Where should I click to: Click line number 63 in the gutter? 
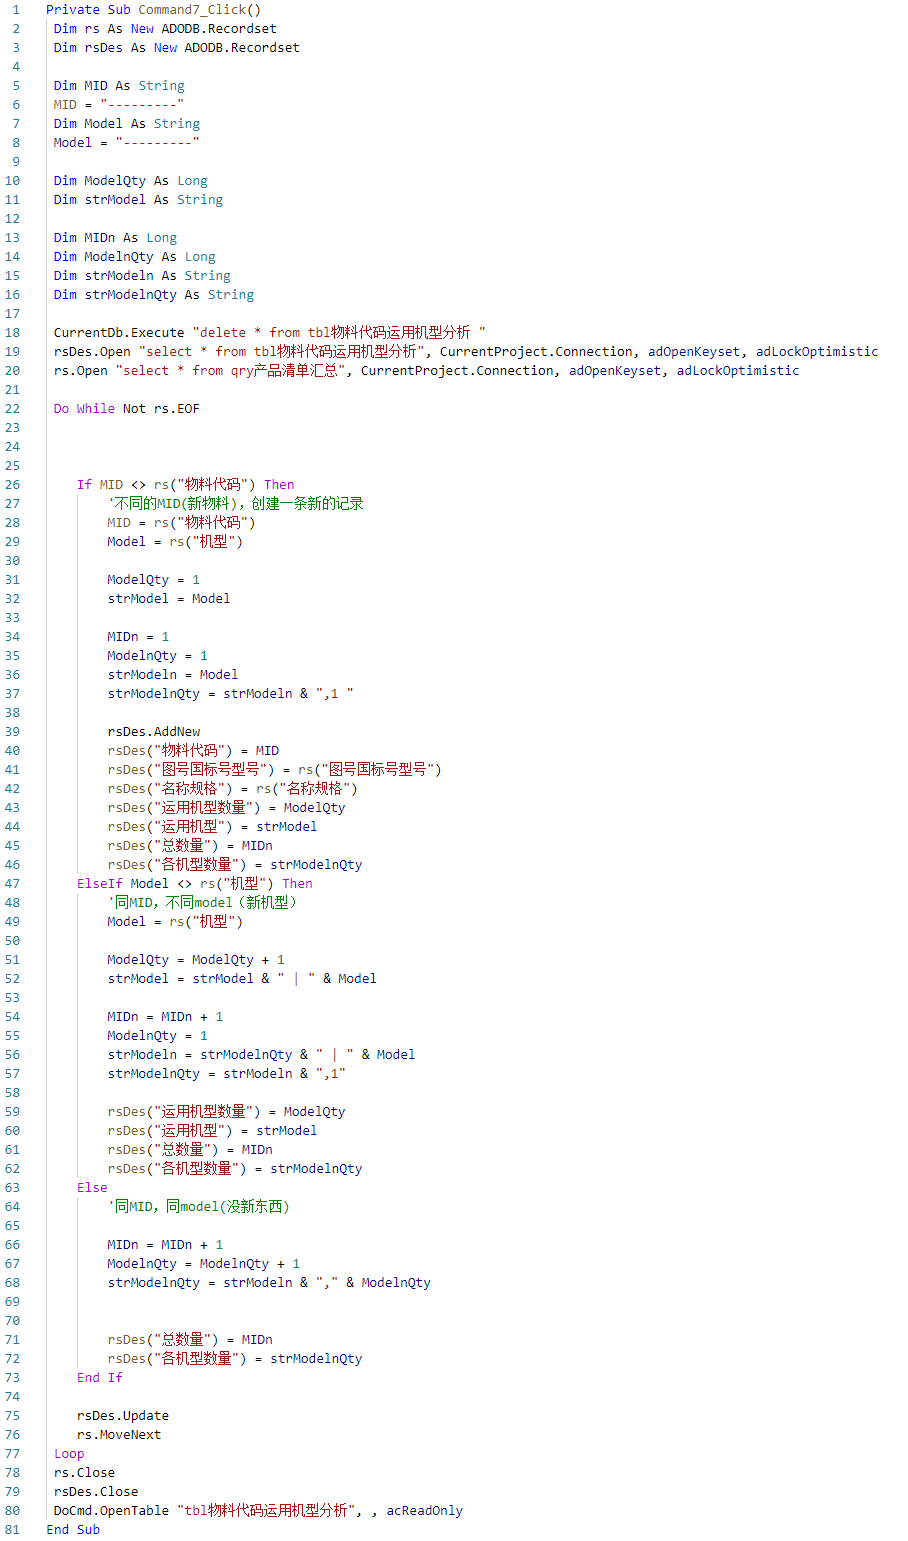tap(12, 1188)
